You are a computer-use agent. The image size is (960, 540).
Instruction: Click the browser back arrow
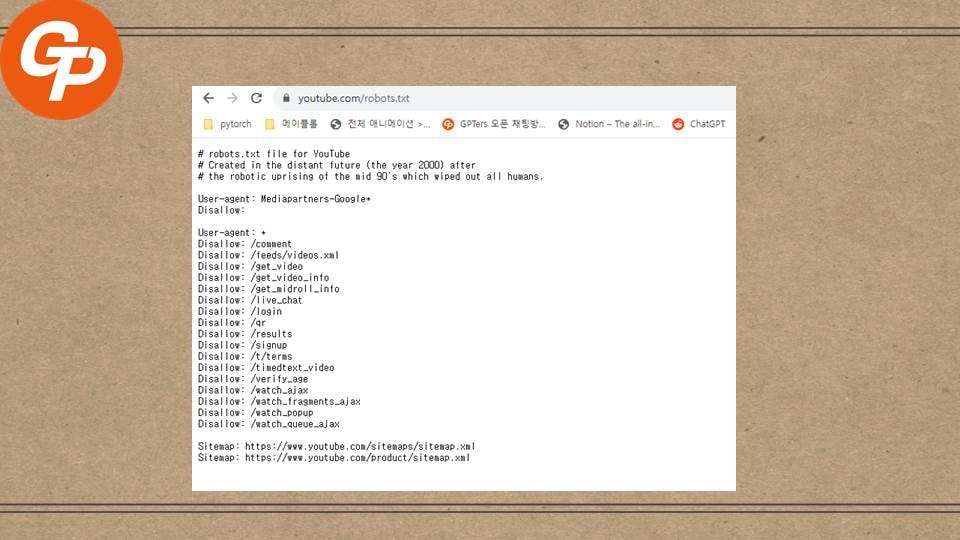pos(208,98)
